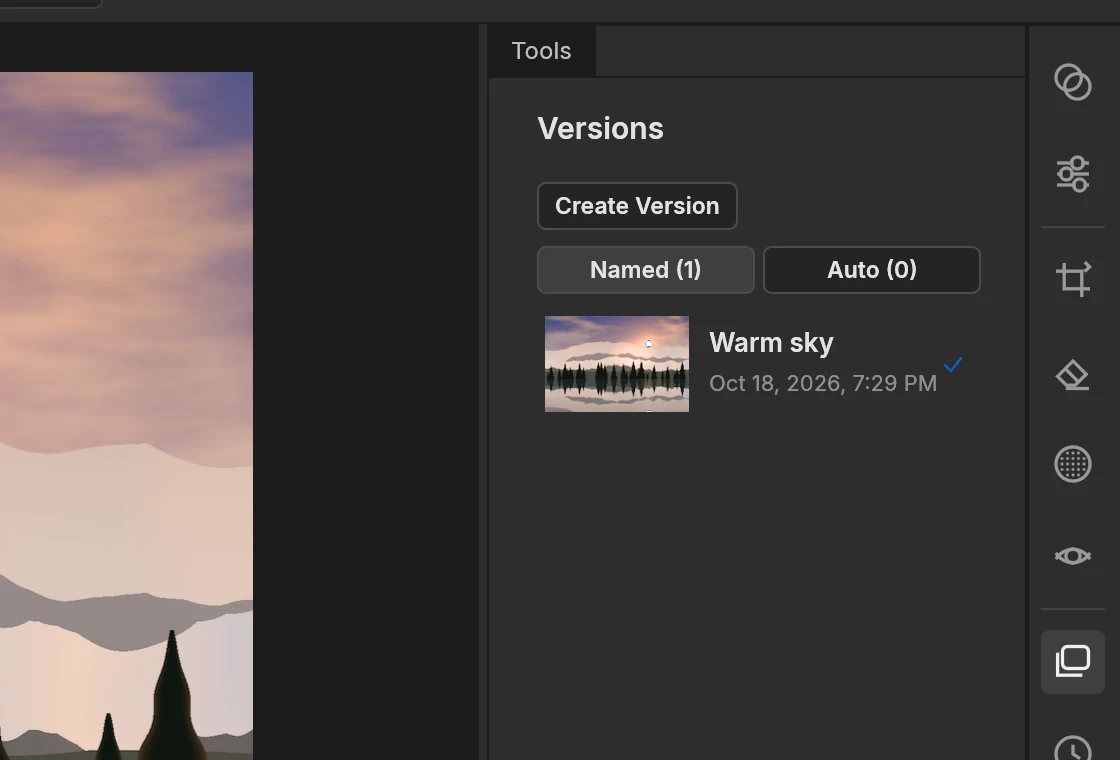Click the sunset photo on the canvas
1120x760 pixels.
126,416
